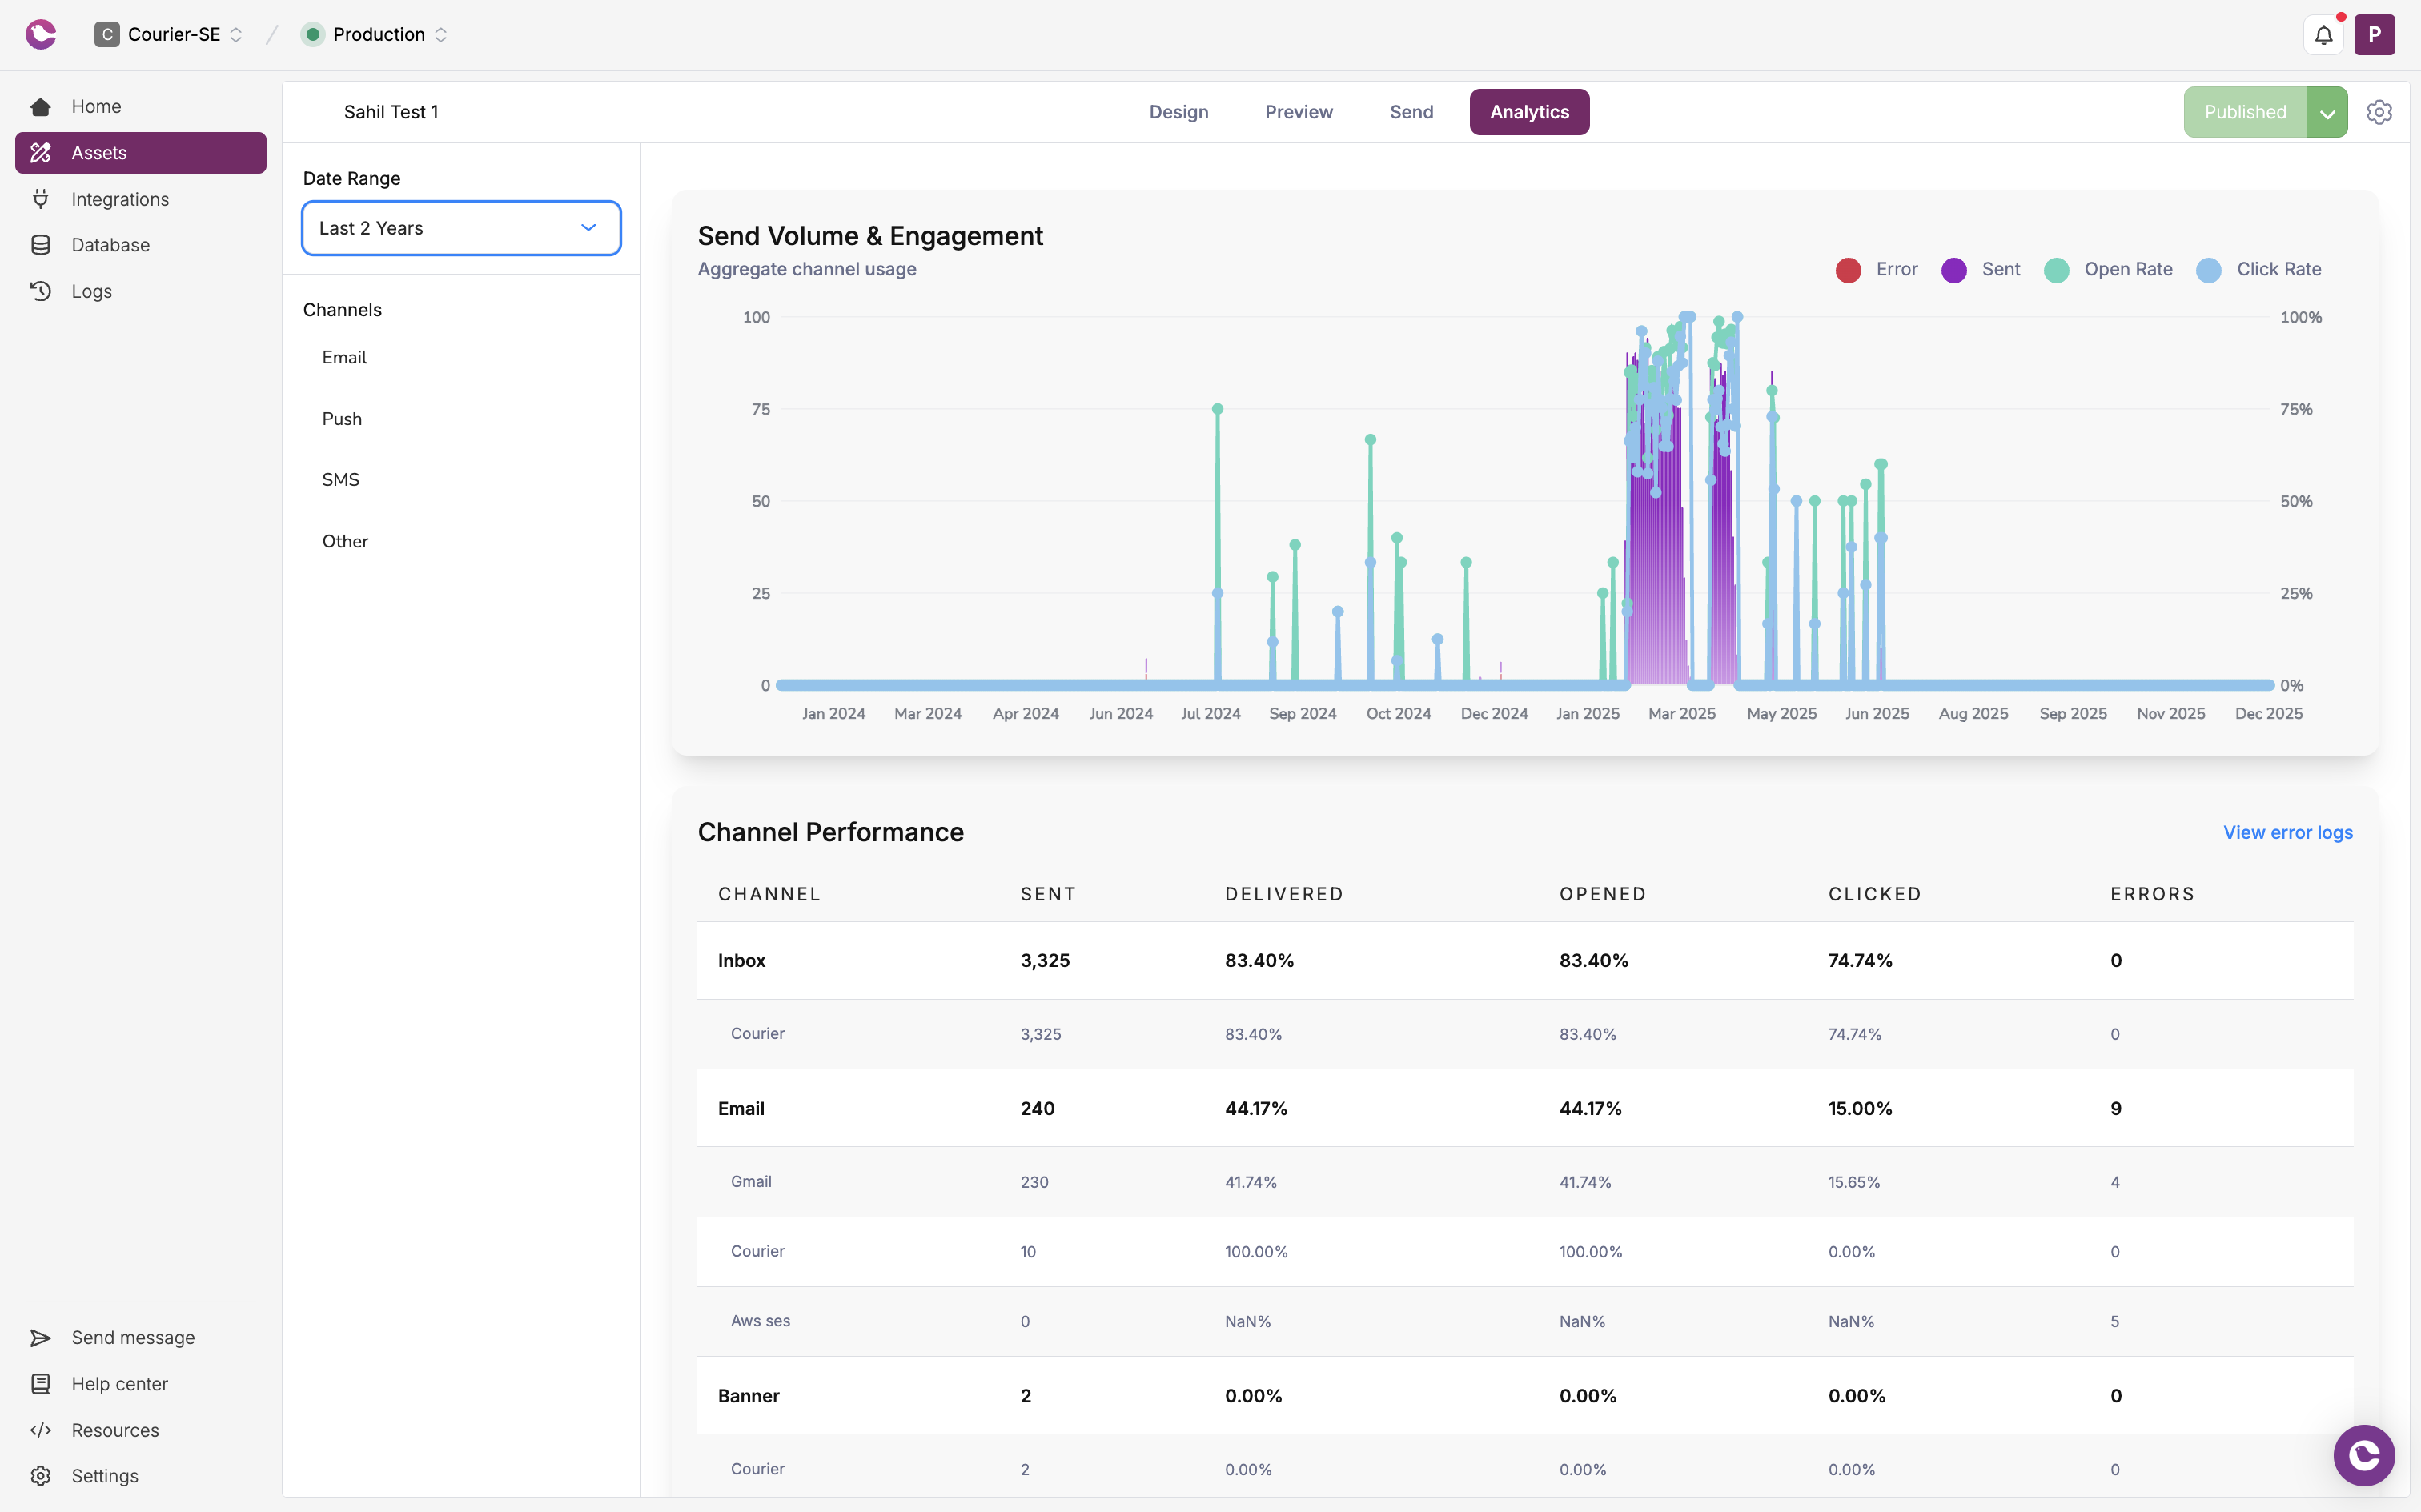The height and width of the screenshot is (1512, 2421).
Task: Open the Home section in sidebar
Action: (x=97, y=106)
